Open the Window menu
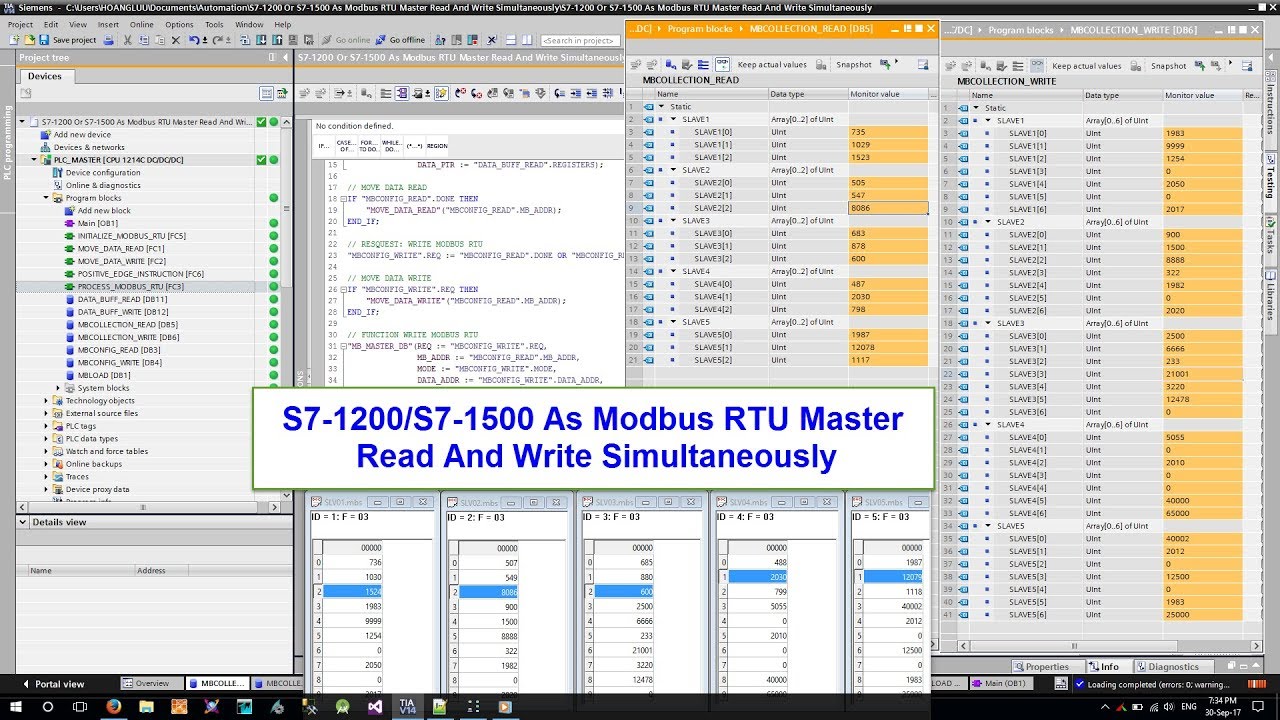 [249, 24]
